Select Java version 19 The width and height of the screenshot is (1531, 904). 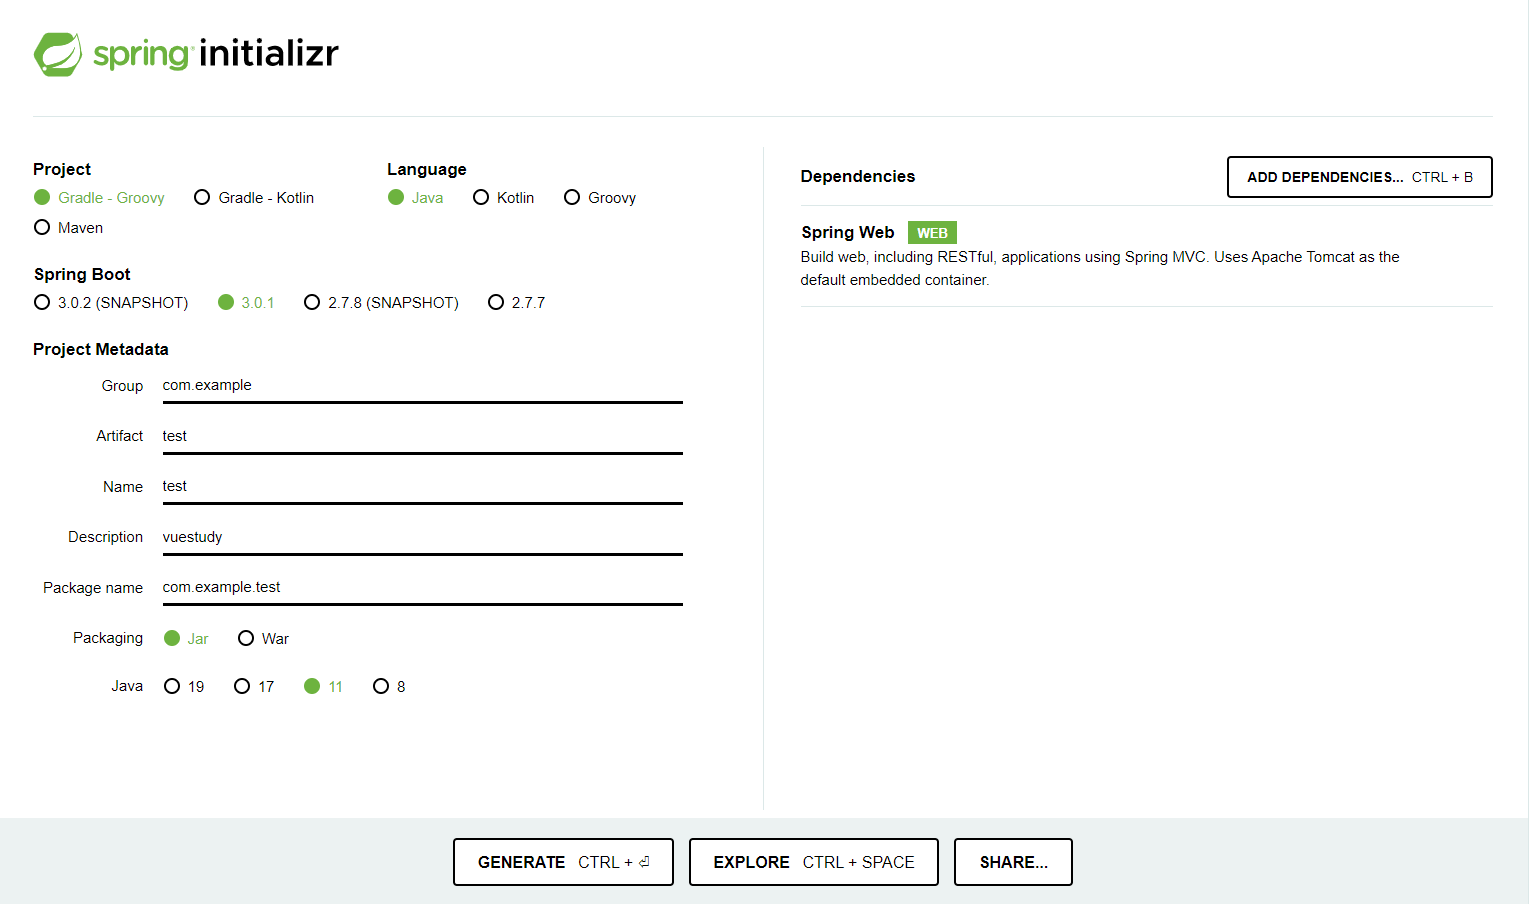184,687
